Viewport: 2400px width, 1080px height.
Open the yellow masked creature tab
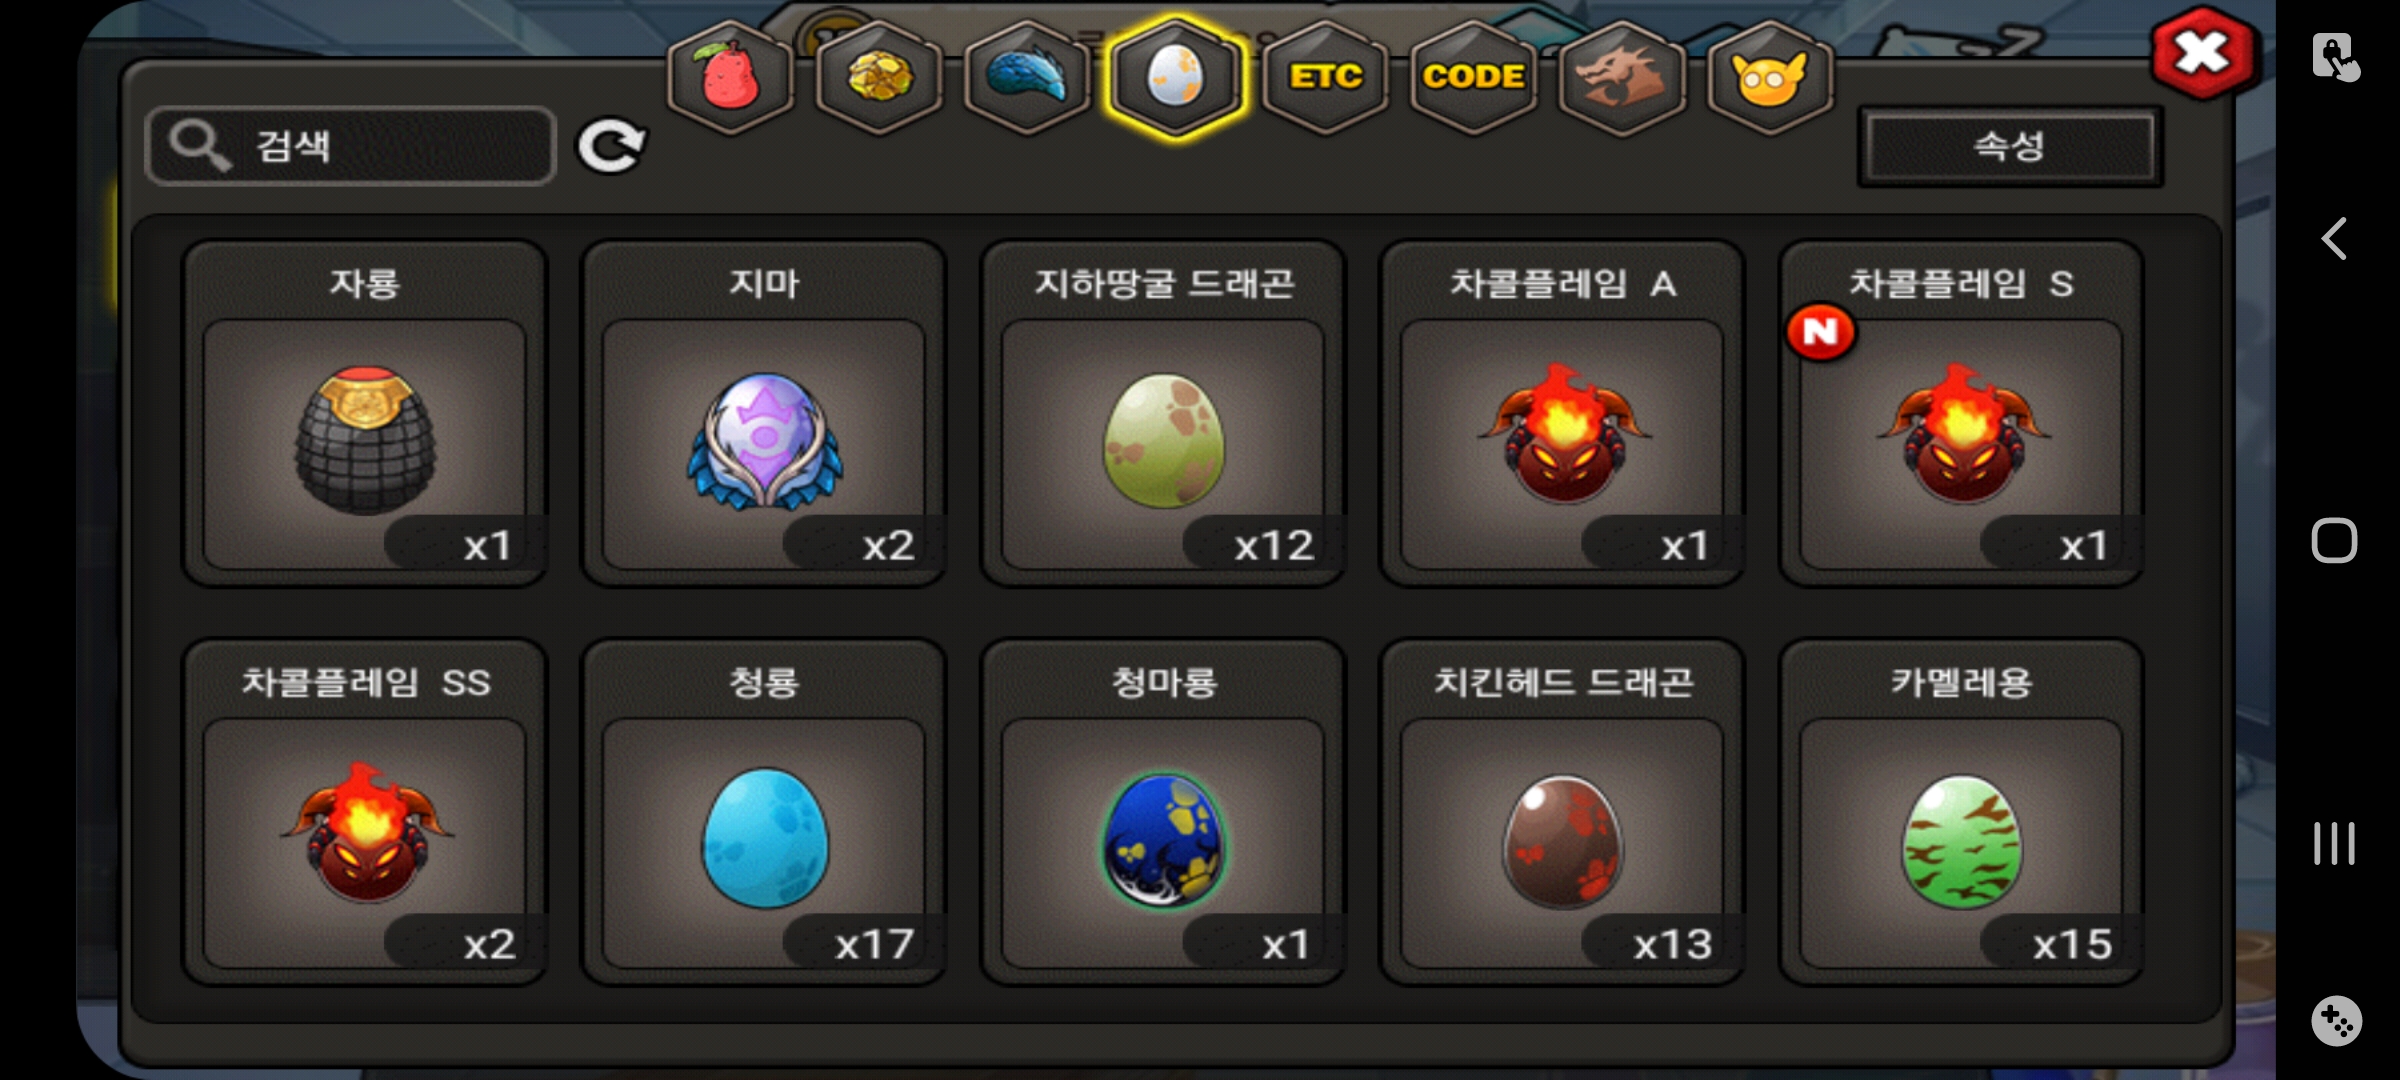pyautogui.click(x=1770, y=77)
